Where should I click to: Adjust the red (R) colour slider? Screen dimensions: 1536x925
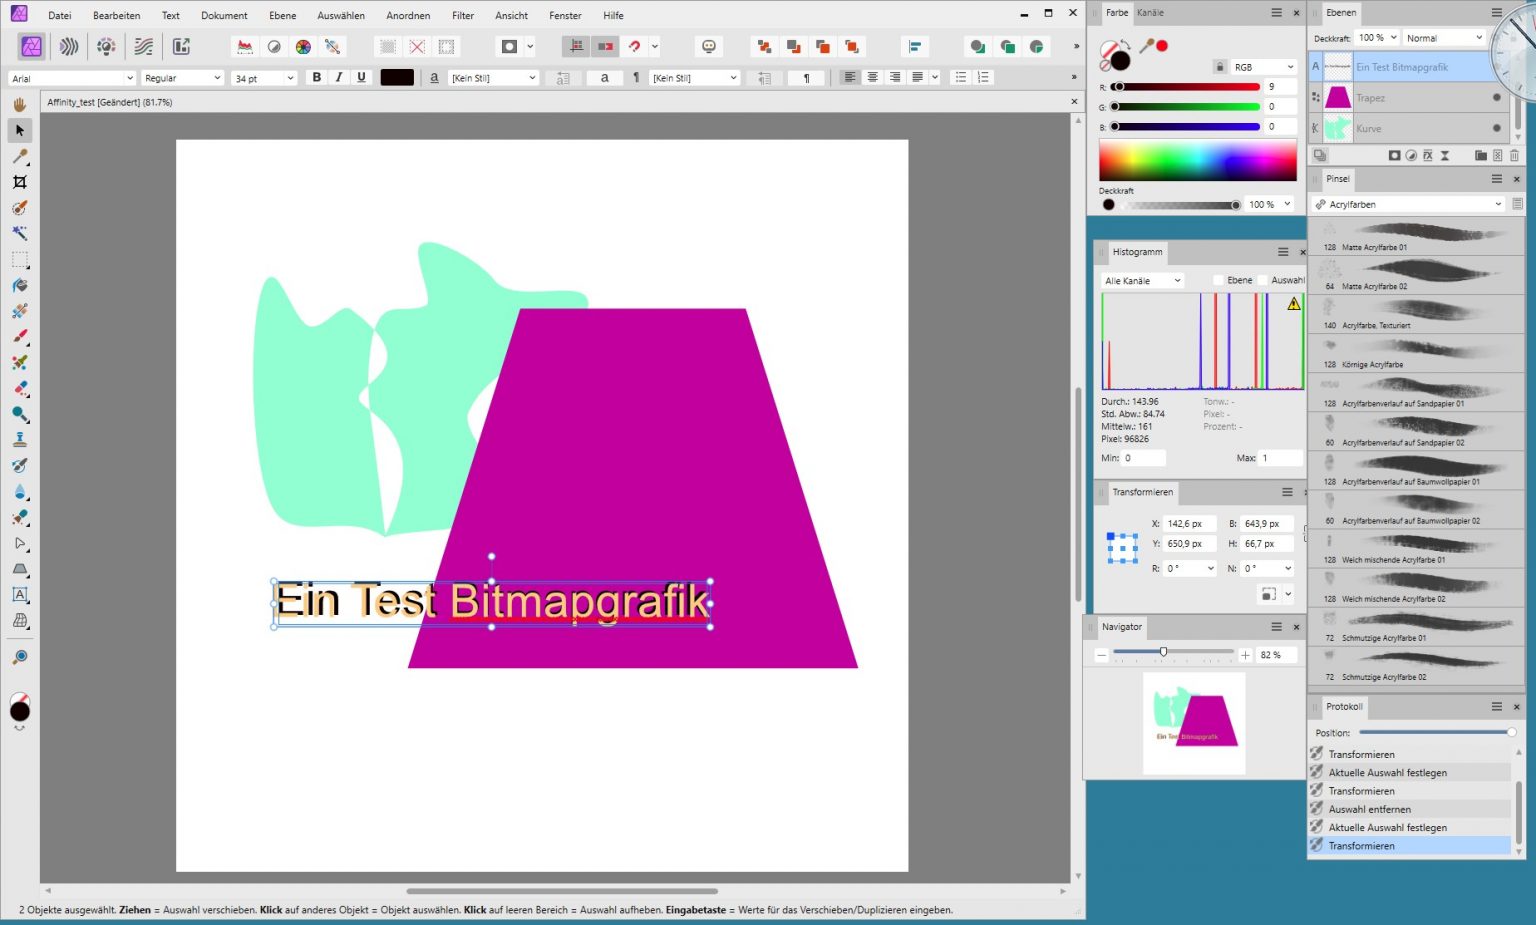click(x=1186, y=87)
